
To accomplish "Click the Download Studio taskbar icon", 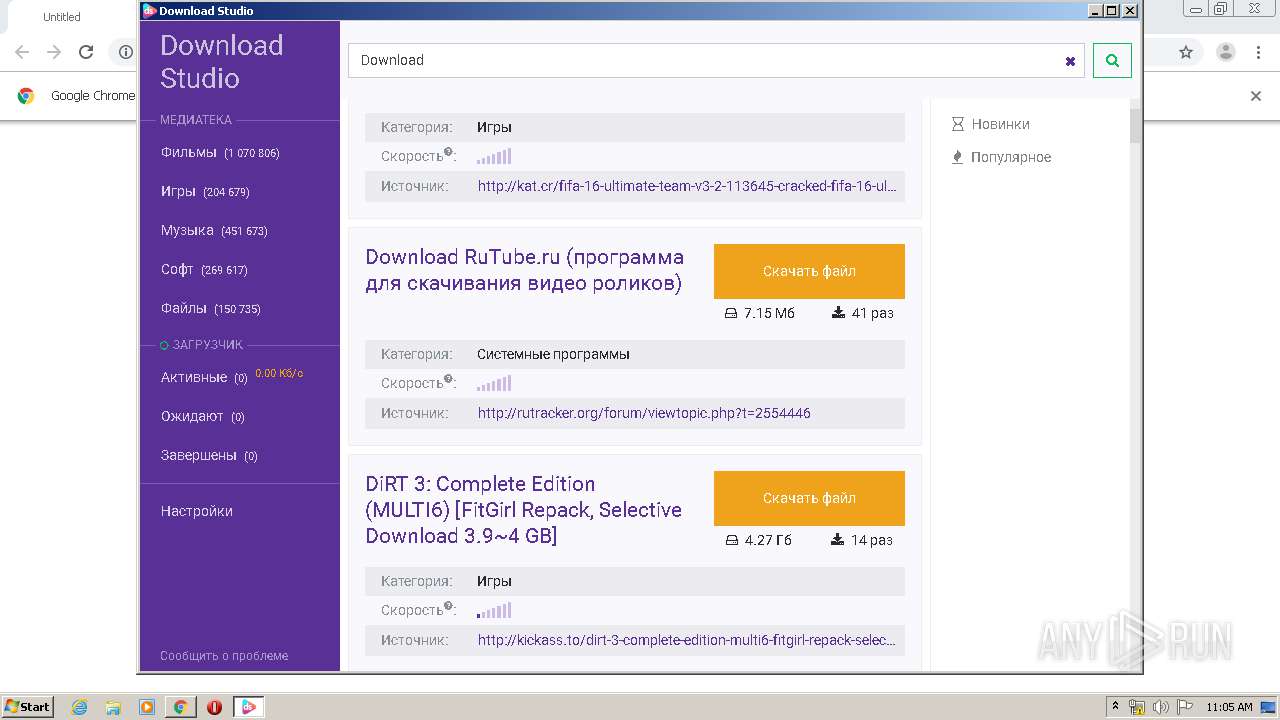I will 249,707.
